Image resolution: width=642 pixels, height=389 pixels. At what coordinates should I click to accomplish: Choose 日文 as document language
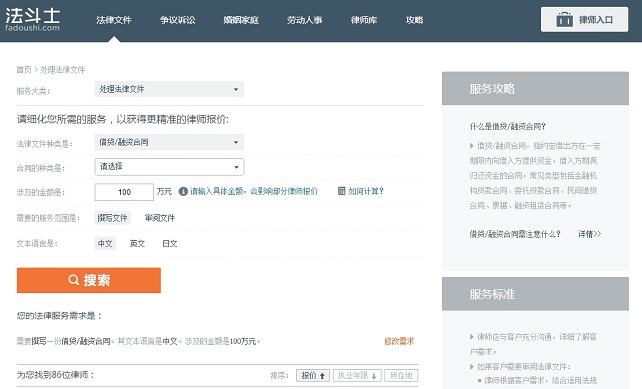(170, 244)
